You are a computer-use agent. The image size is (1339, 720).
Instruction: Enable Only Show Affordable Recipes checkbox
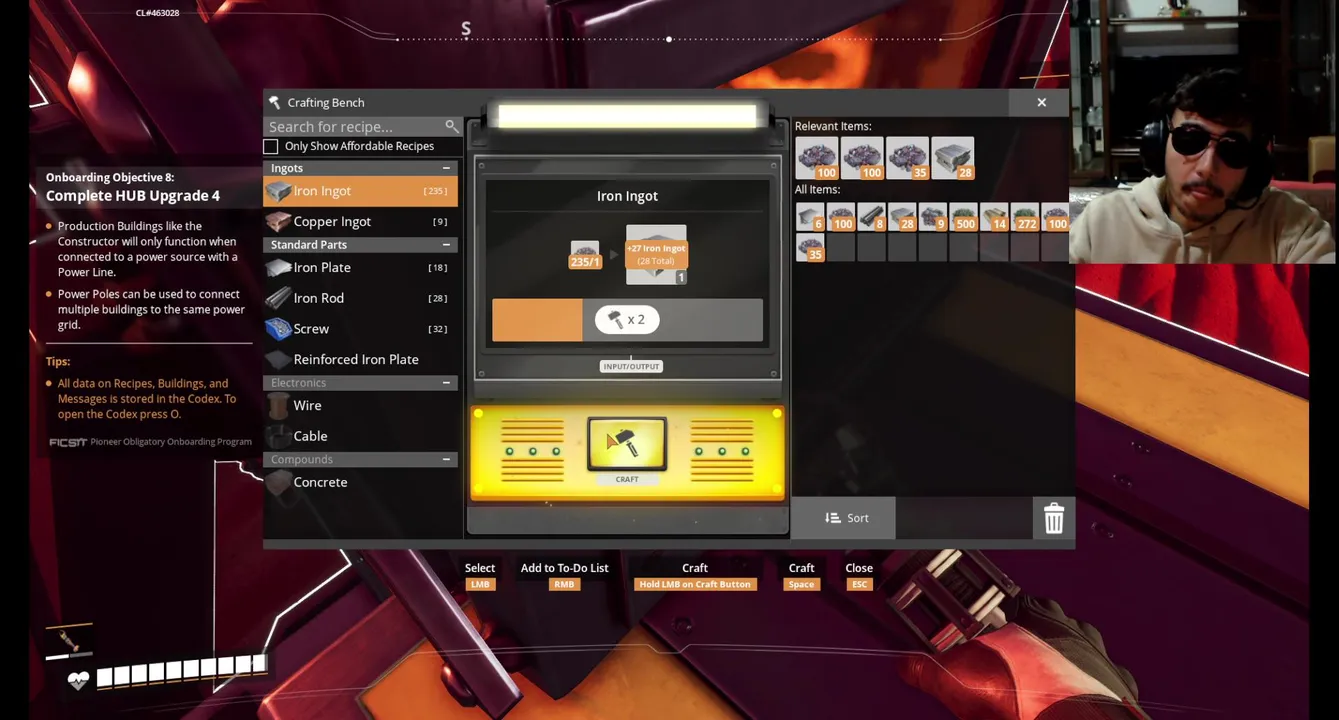point(271,147)
